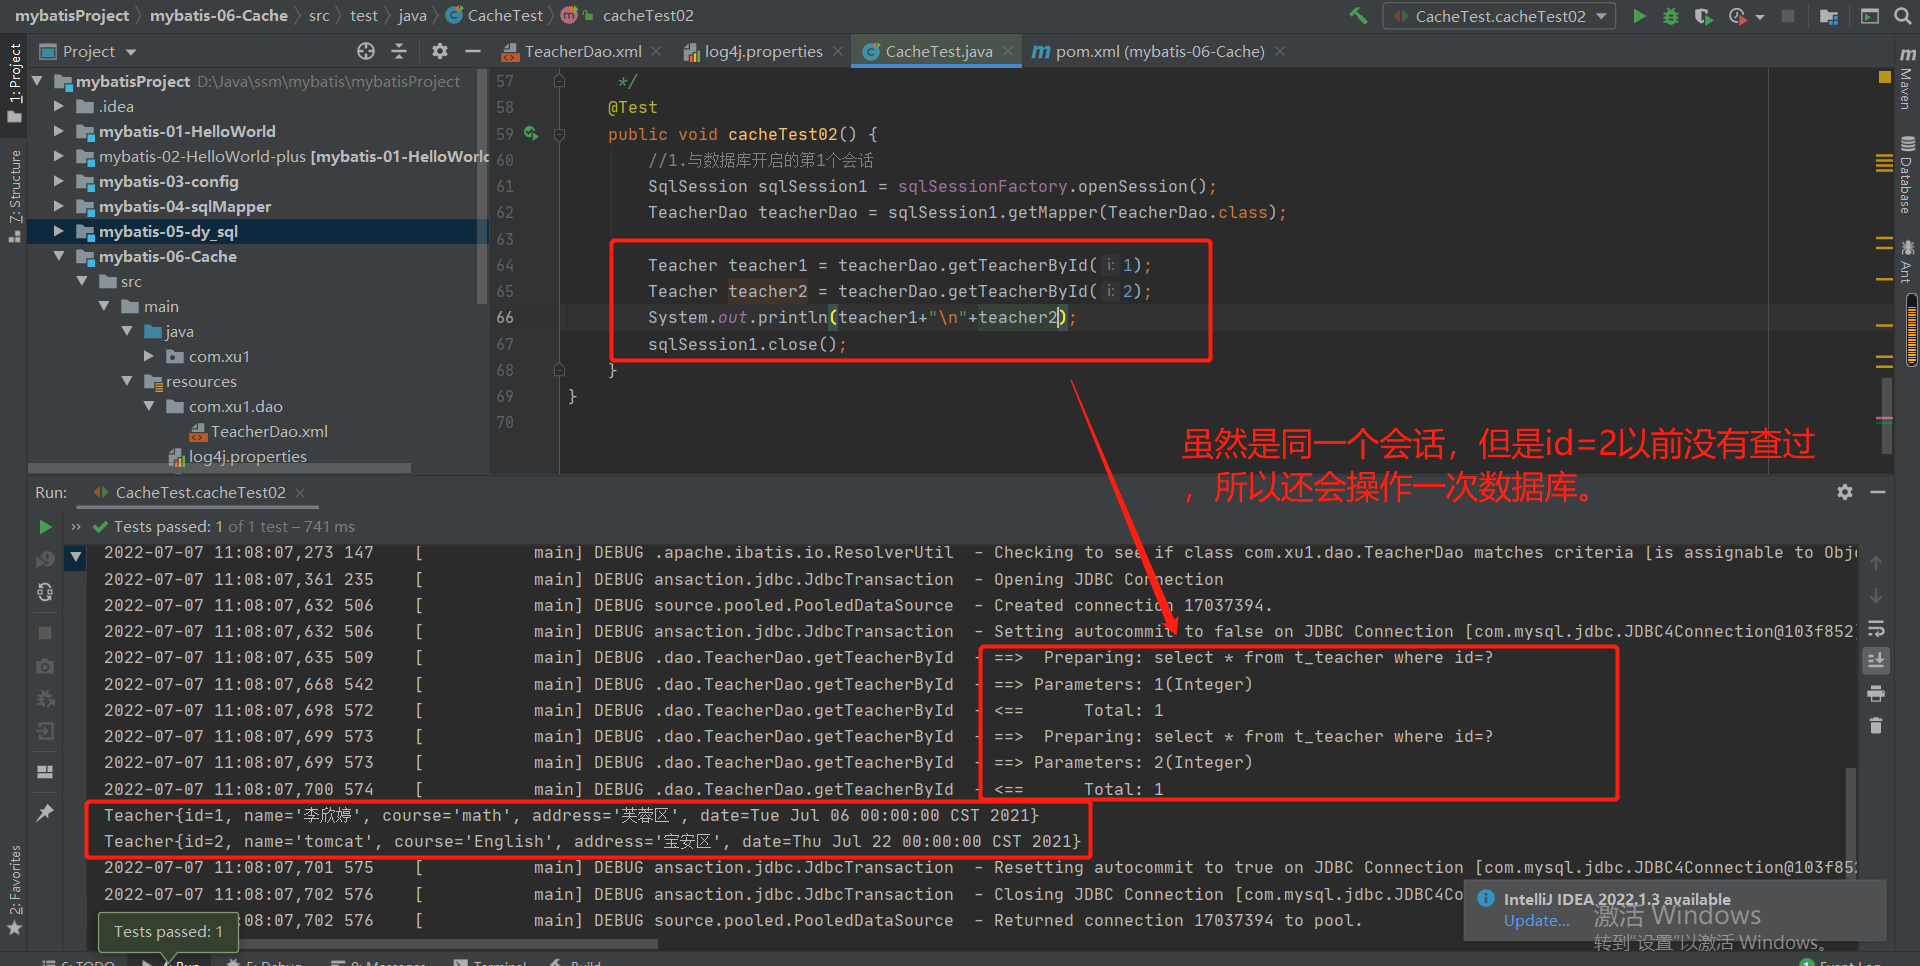This screenshot has height=966, width=1920.
Task: Go to the previous console occurrence with the up arrow
Action: click(1876, 564)
